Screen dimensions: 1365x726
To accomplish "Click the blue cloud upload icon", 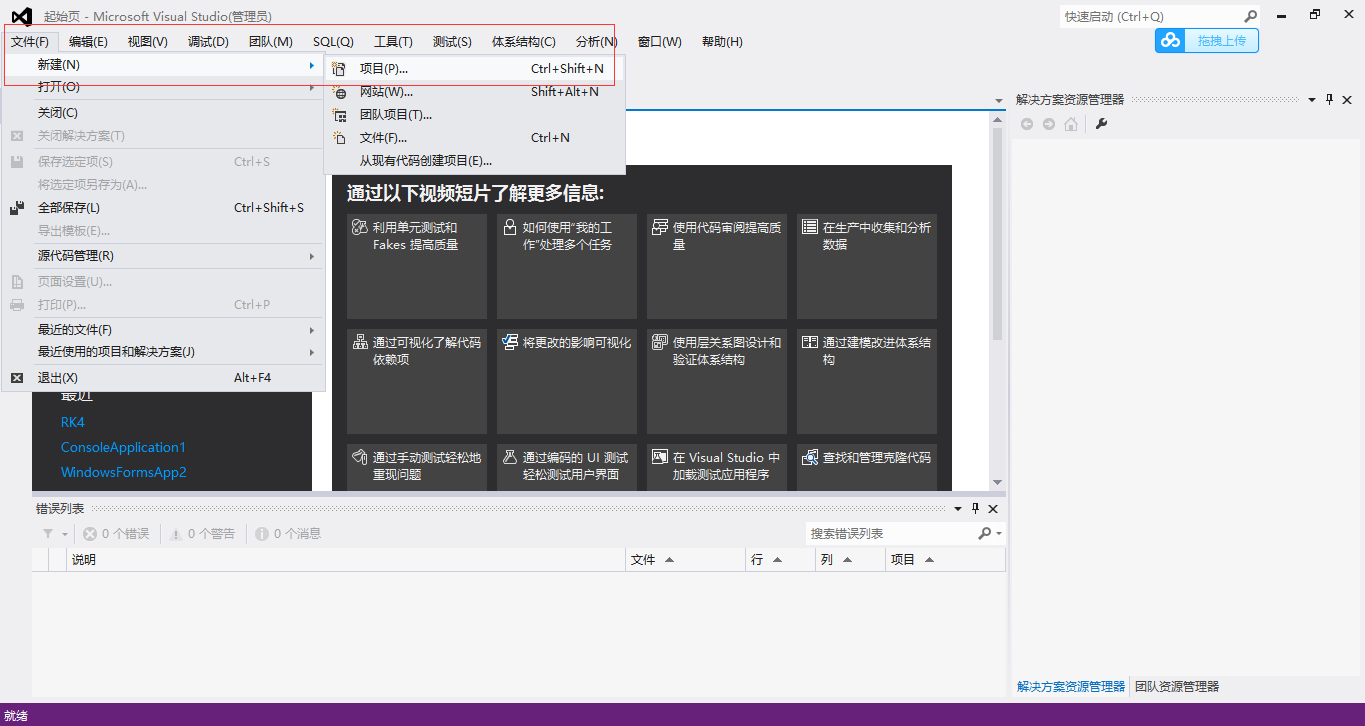I will click(x=1168, y=41).
